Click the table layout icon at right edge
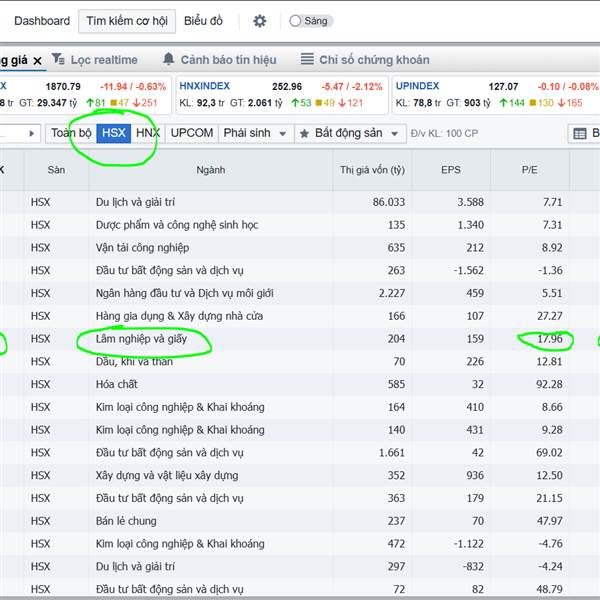The height and width of the screenshot is (600, 600). click(x=580, y=133)
